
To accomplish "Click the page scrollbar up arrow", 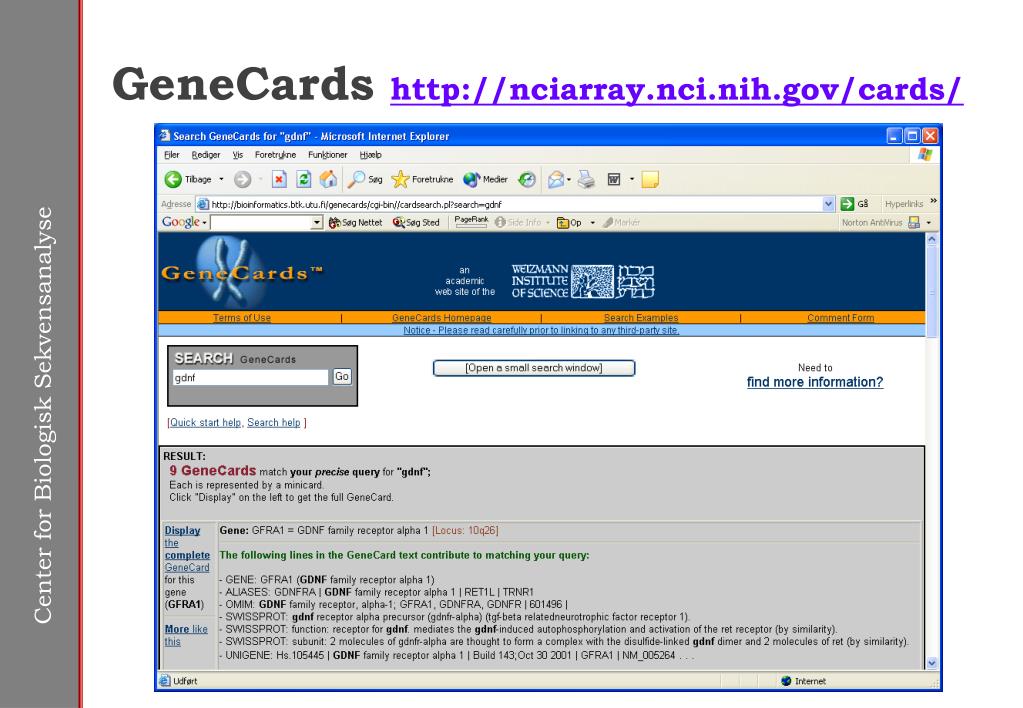I will 932,239.
